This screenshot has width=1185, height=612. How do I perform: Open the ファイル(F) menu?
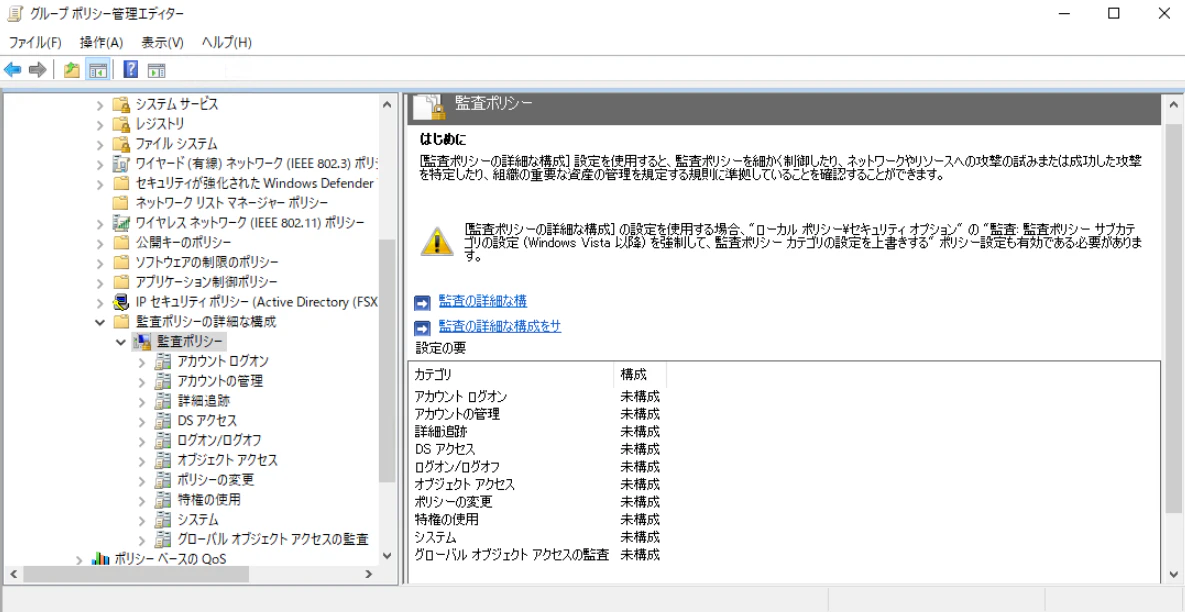pyautogui.click(x=35, y=42)
